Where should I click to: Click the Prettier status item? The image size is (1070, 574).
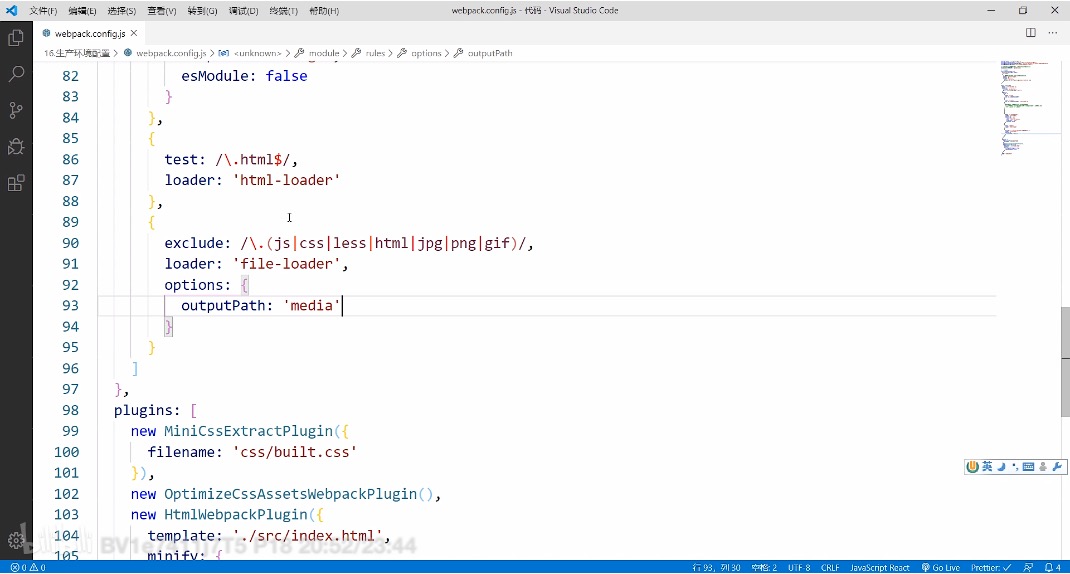[991, 568]
